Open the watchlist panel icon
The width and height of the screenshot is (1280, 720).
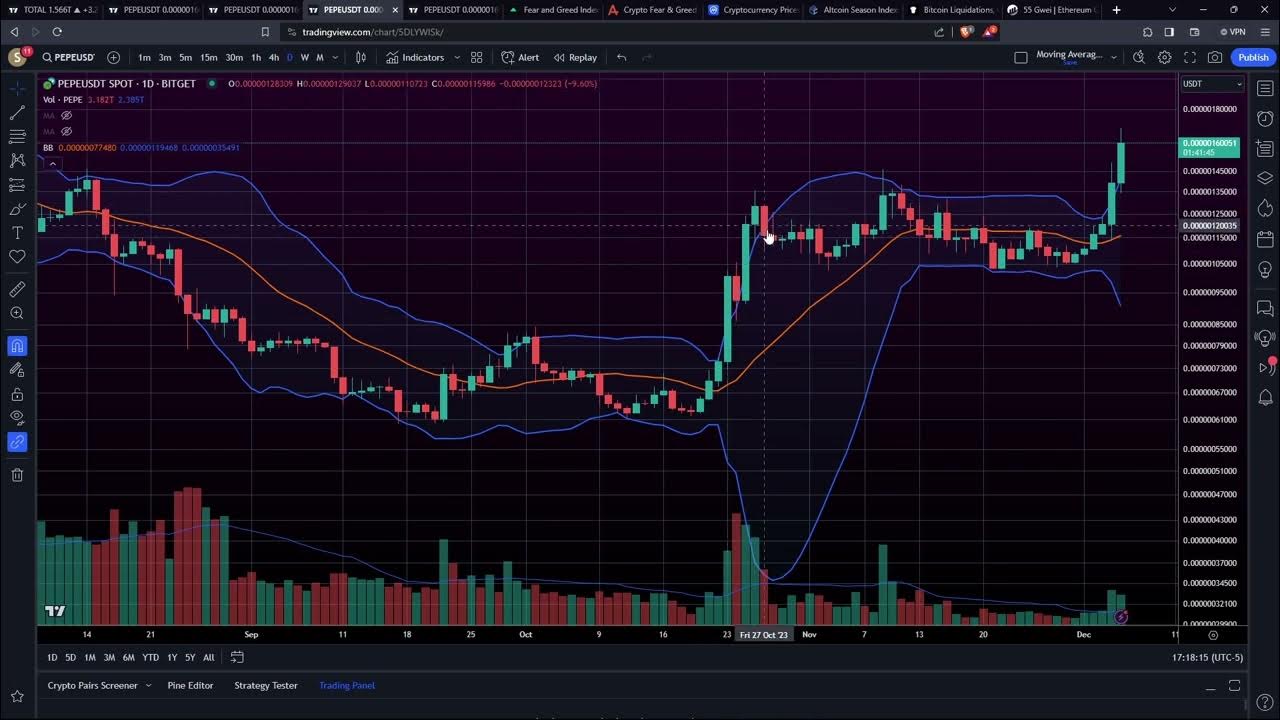[x=1265, y=89]
